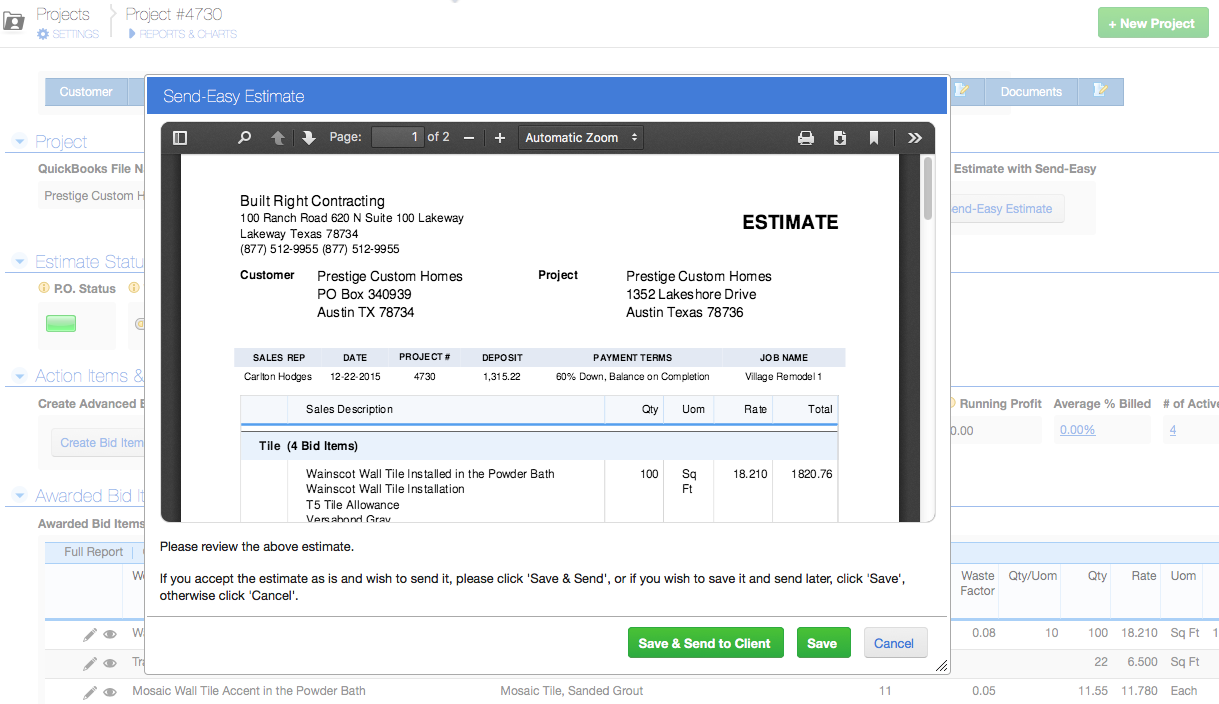Click the Reports & Charts arrow icon
Image resolution: width=1219 pixels, height=704 pixels.
click(x=132, y=34)
